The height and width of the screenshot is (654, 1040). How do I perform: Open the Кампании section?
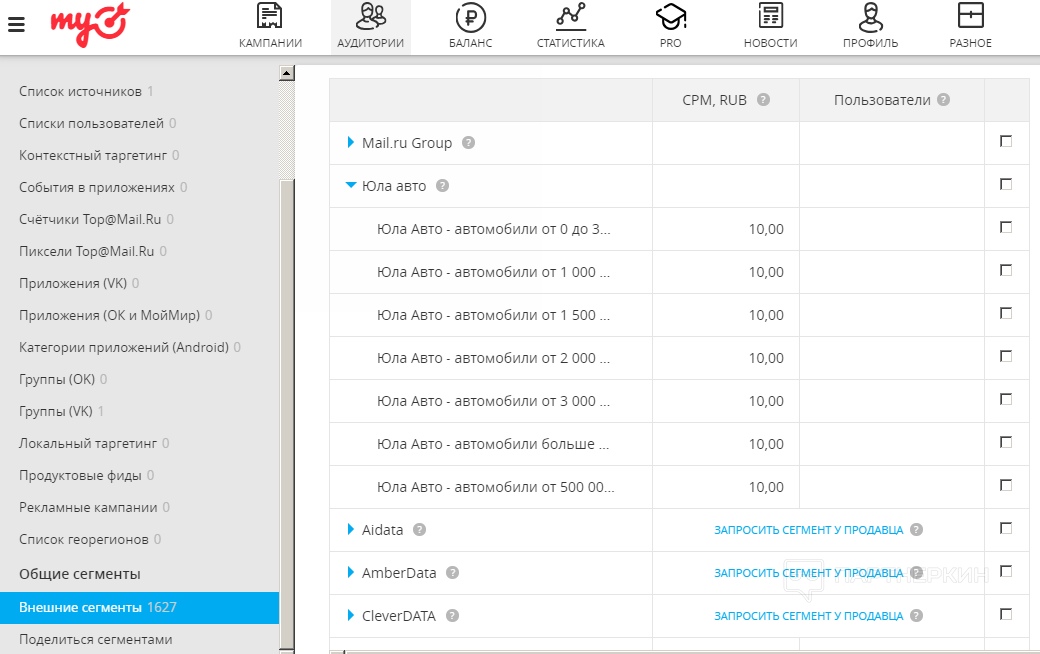point(270,27)
